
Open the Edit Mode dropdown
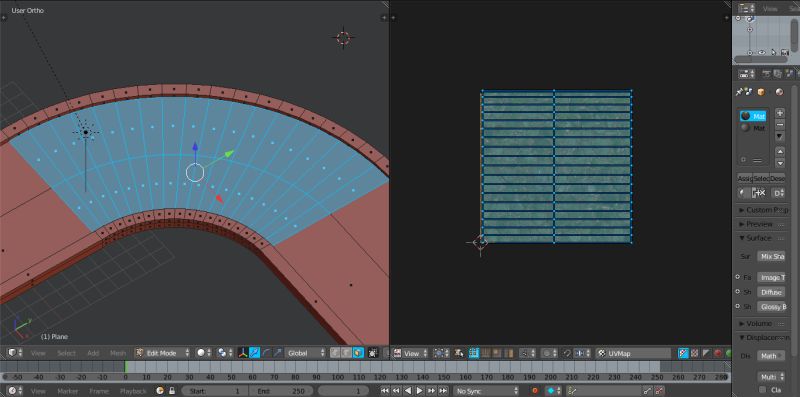pos(163,353)
